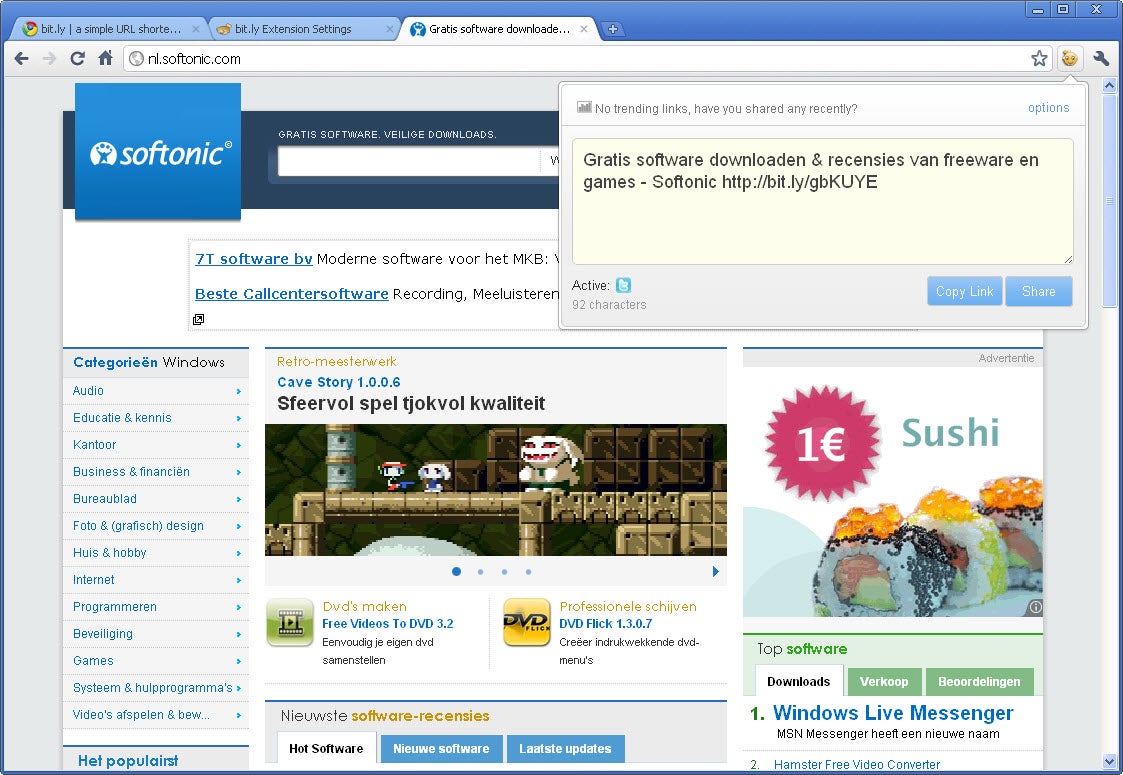Open DVD Flick 1.3.0.7 link
The image size is (1123, 775).
605,624
